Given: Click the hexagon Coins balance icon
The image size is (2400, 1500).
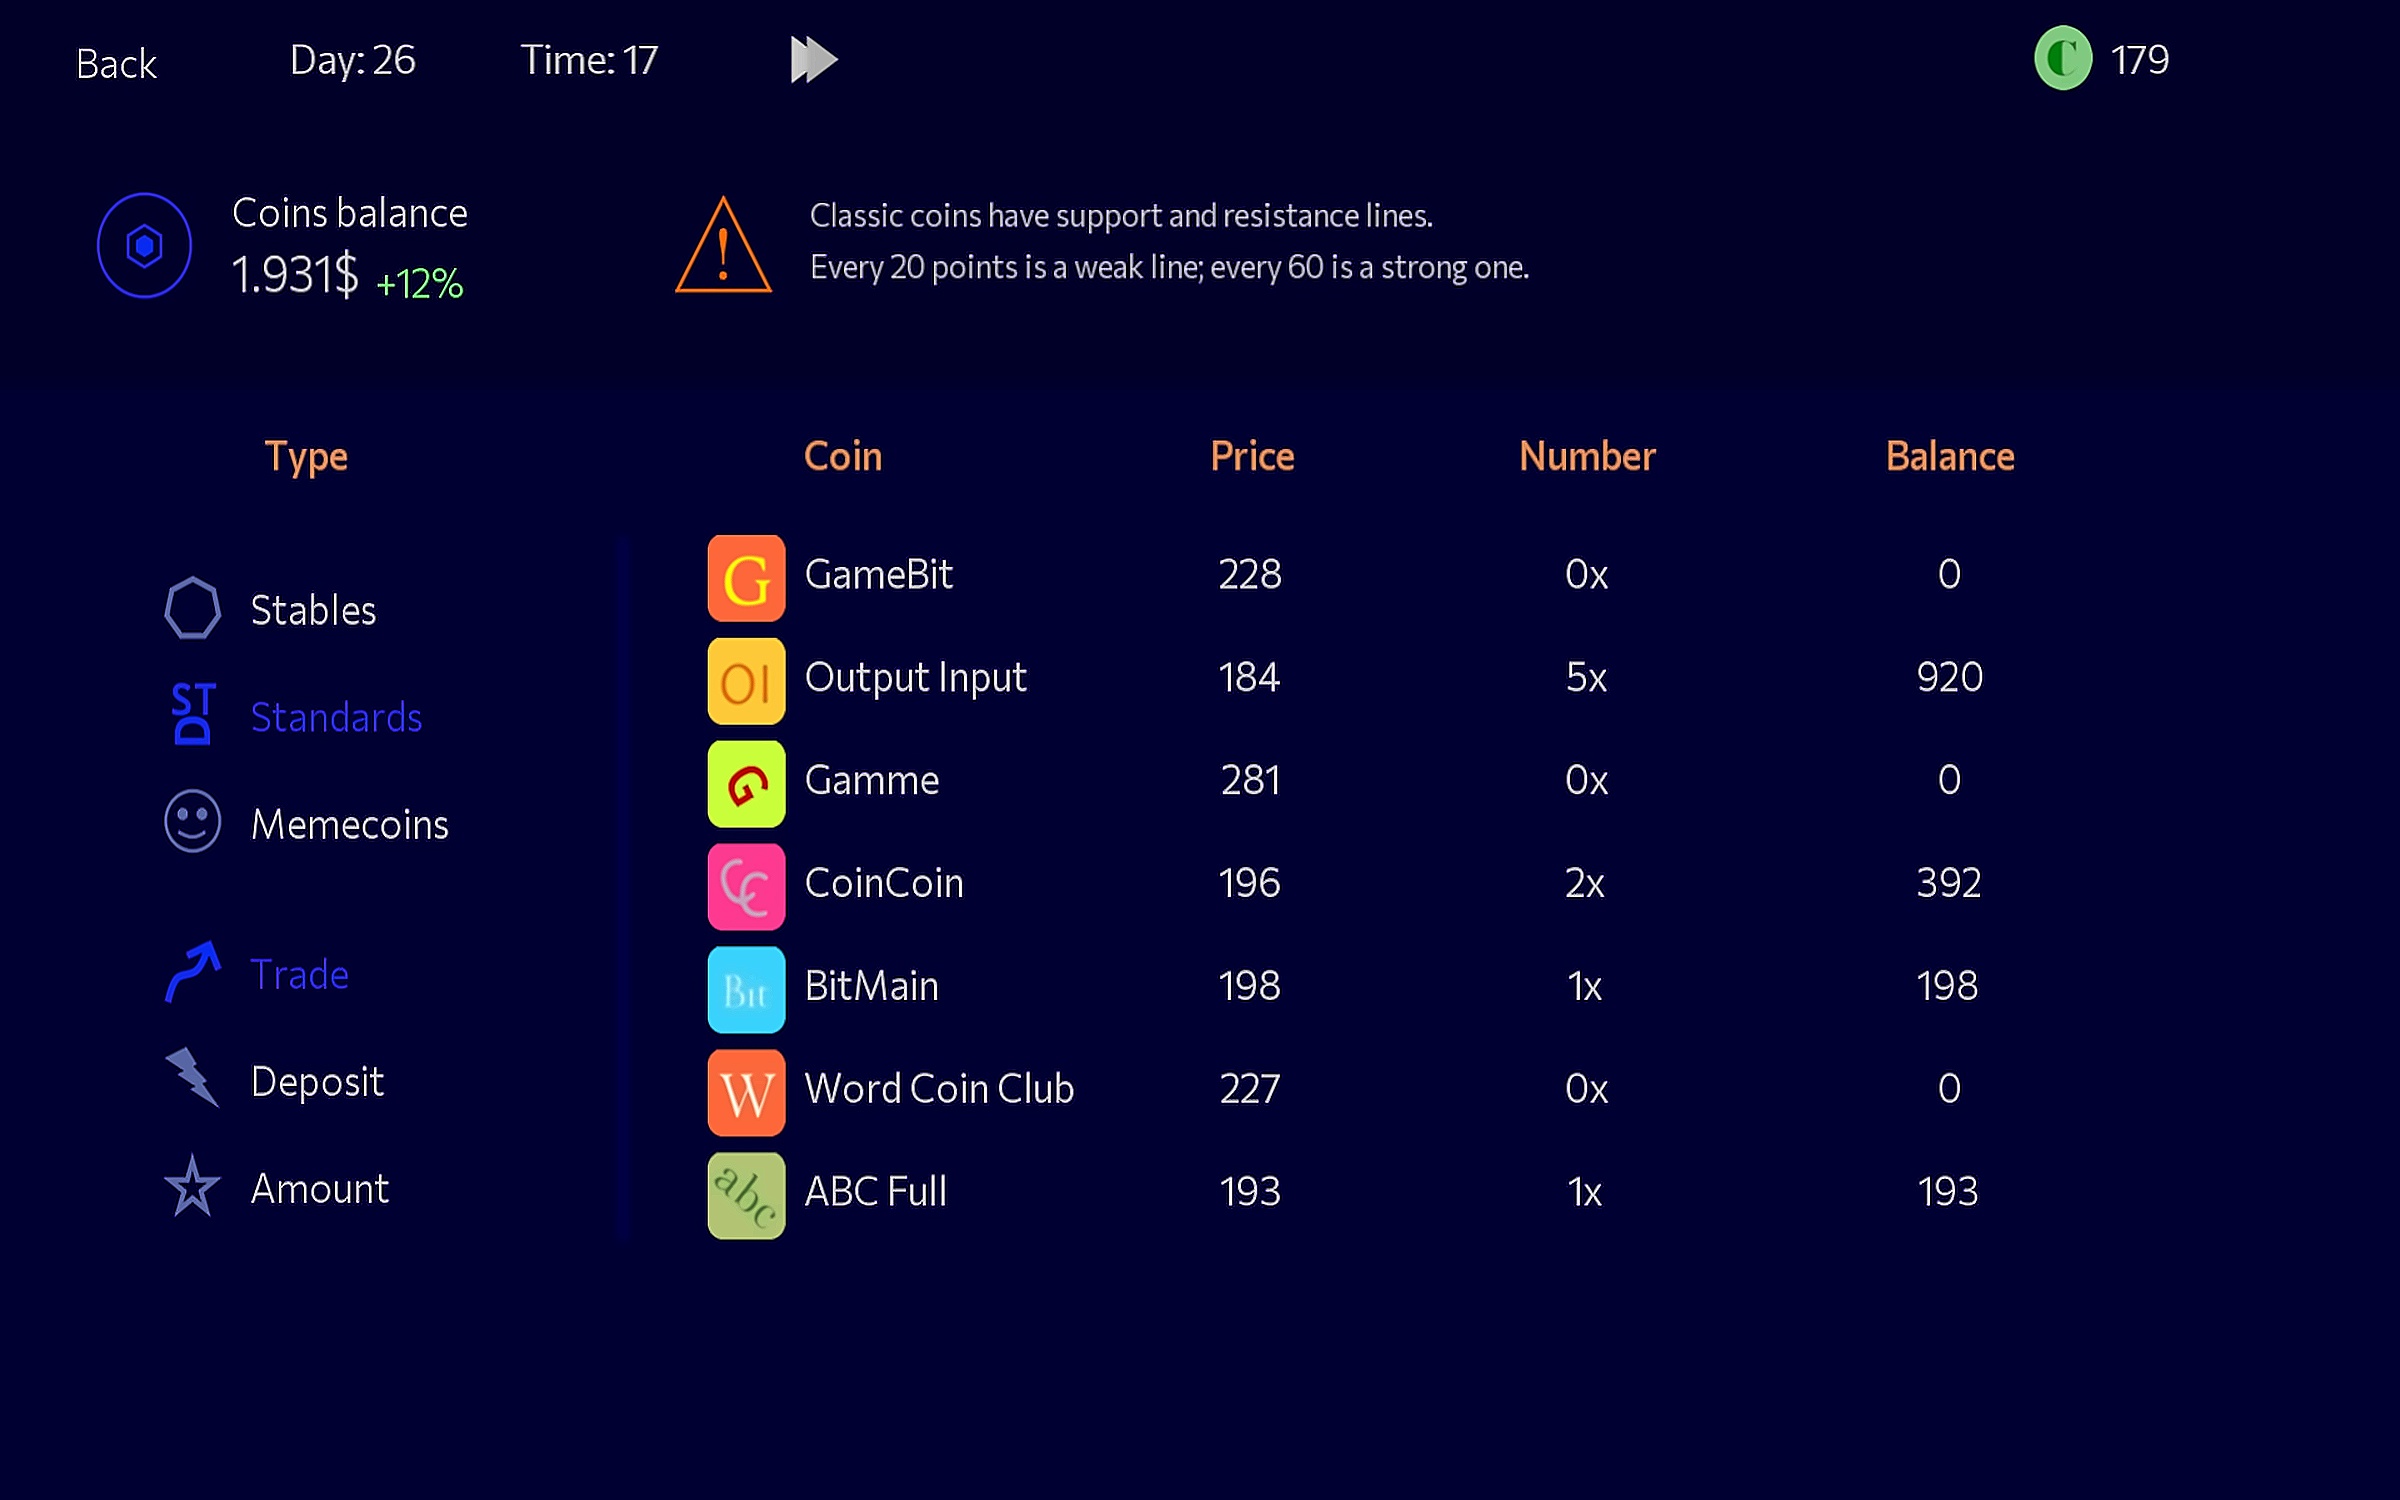Looking at the screenshot, I should pyautogui.click(x=144, y=246).
